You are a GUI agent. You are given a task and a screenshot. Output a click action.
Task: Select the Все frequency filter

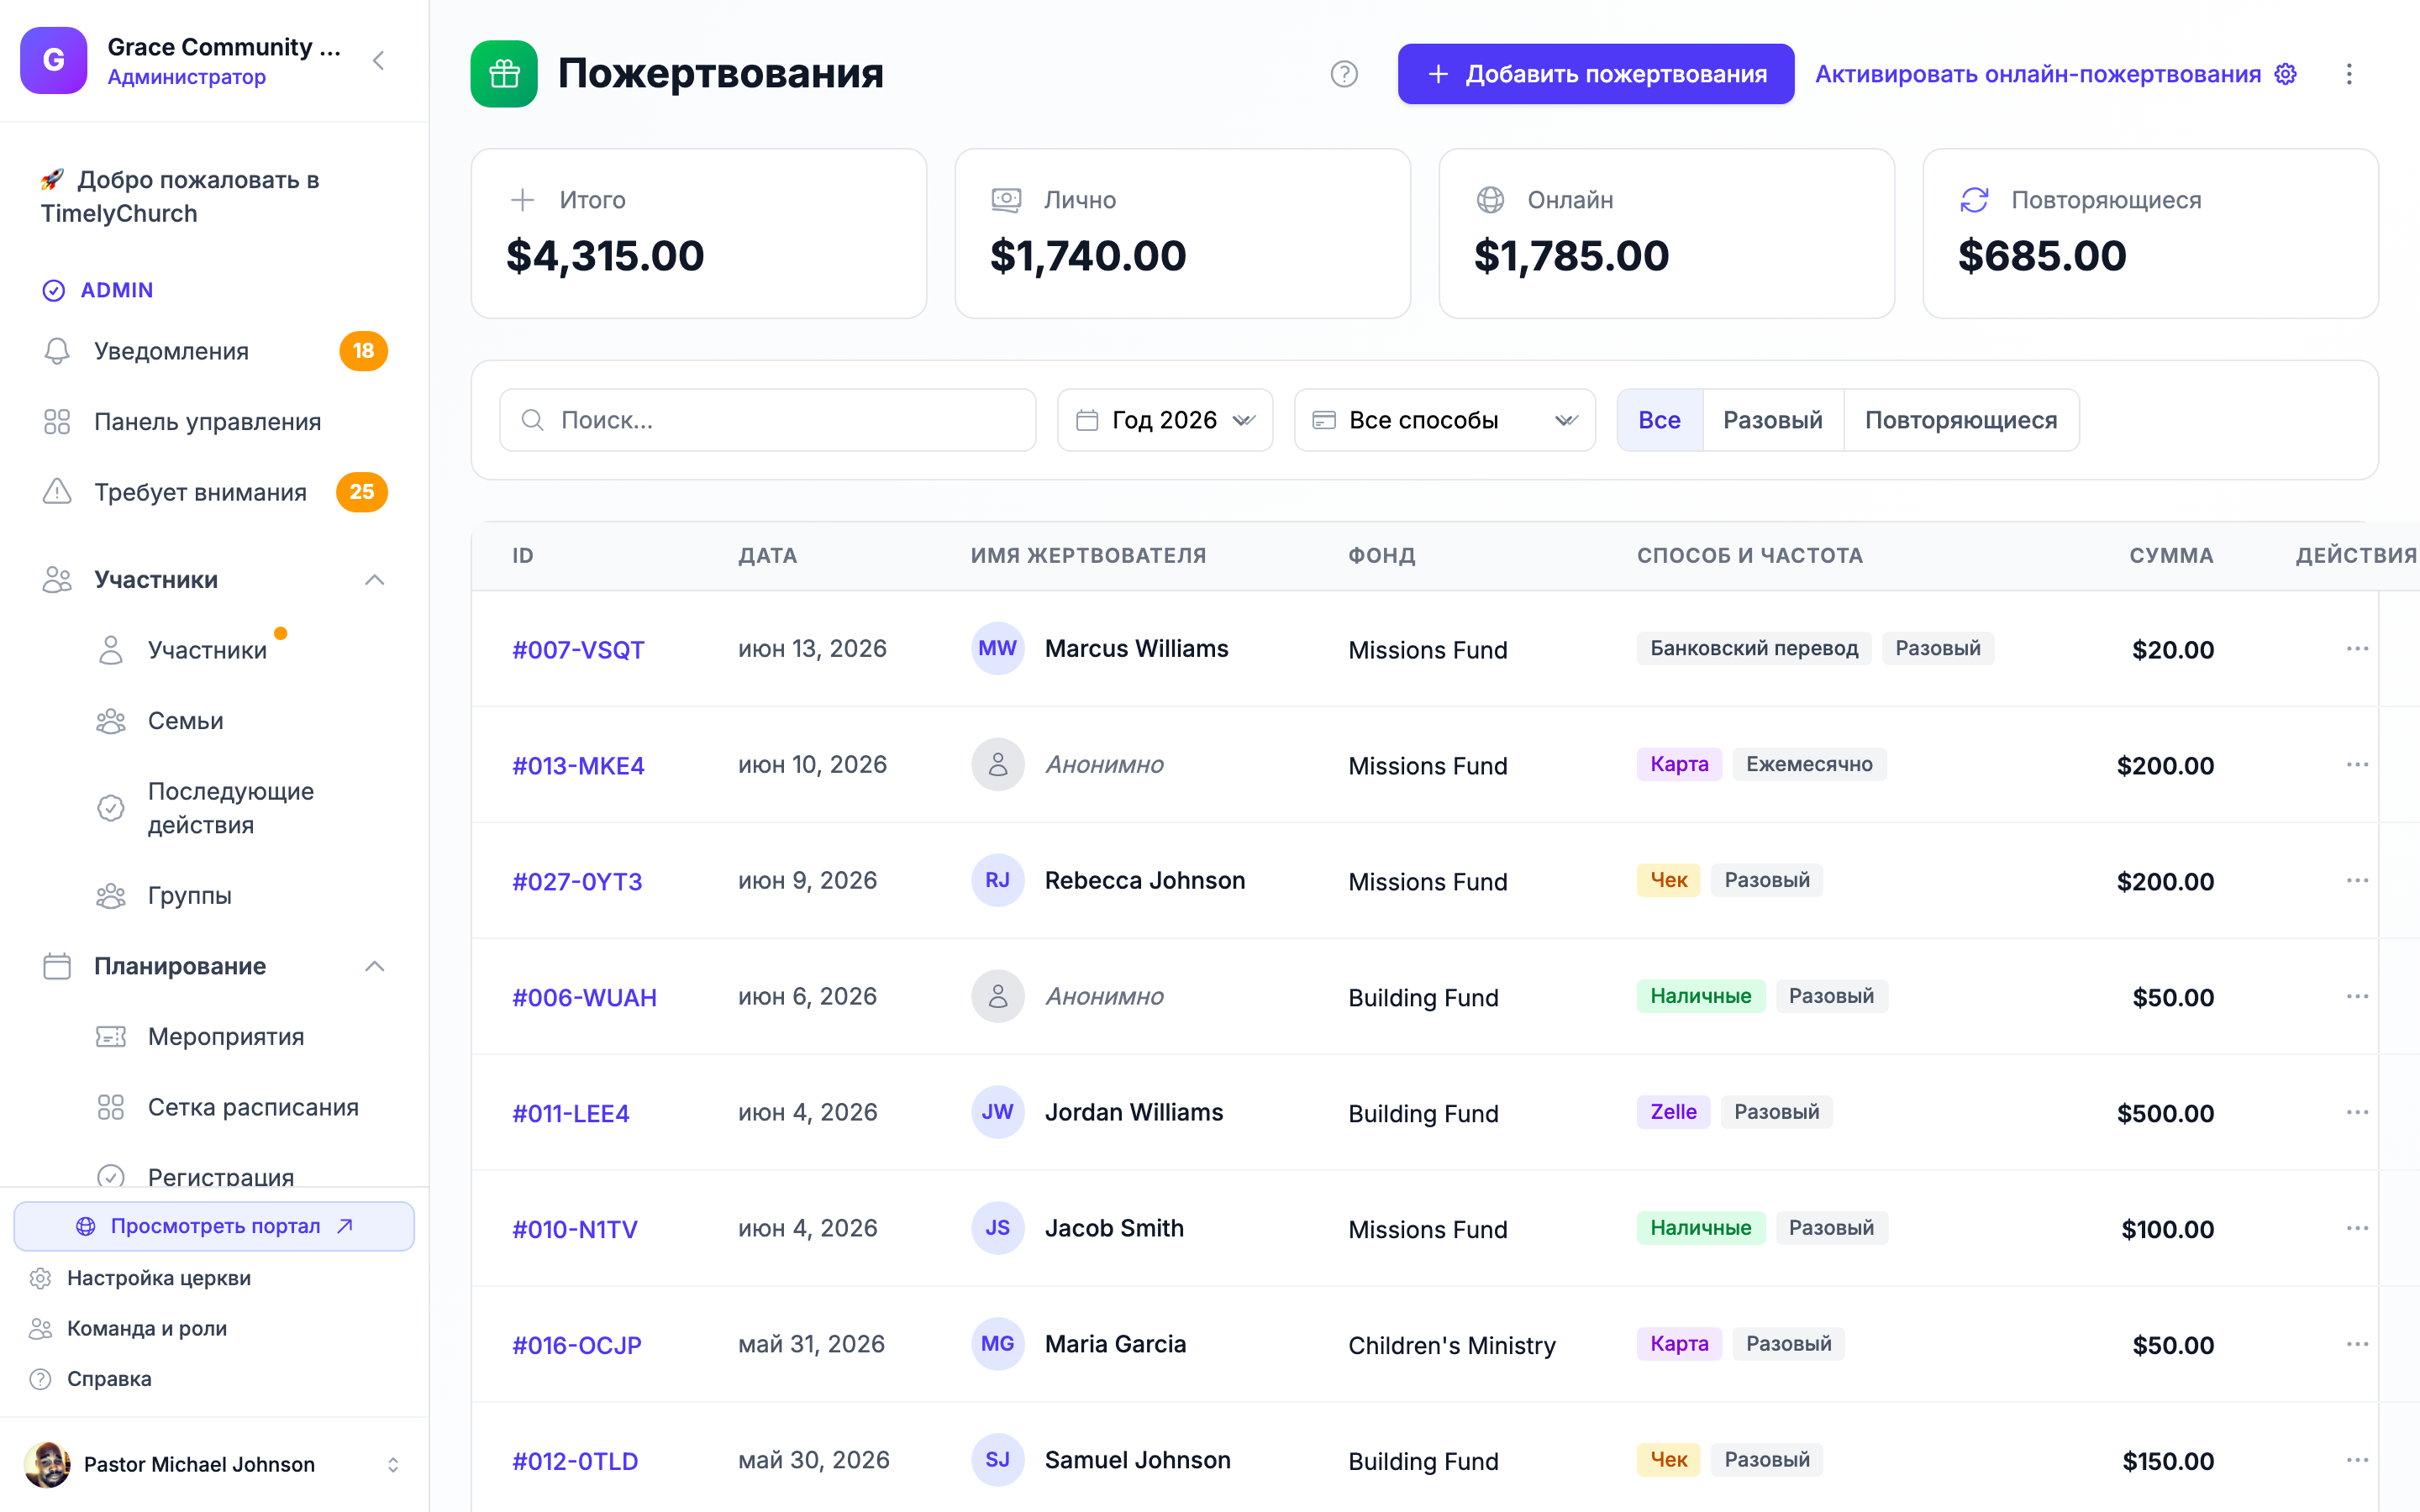[x=1659, y=420]
